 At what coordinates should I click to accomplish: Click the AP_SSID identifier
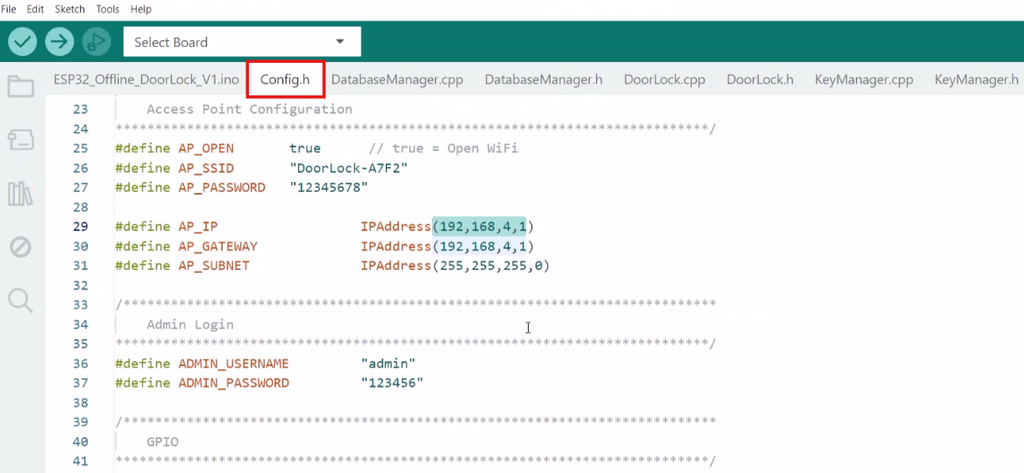206,168
